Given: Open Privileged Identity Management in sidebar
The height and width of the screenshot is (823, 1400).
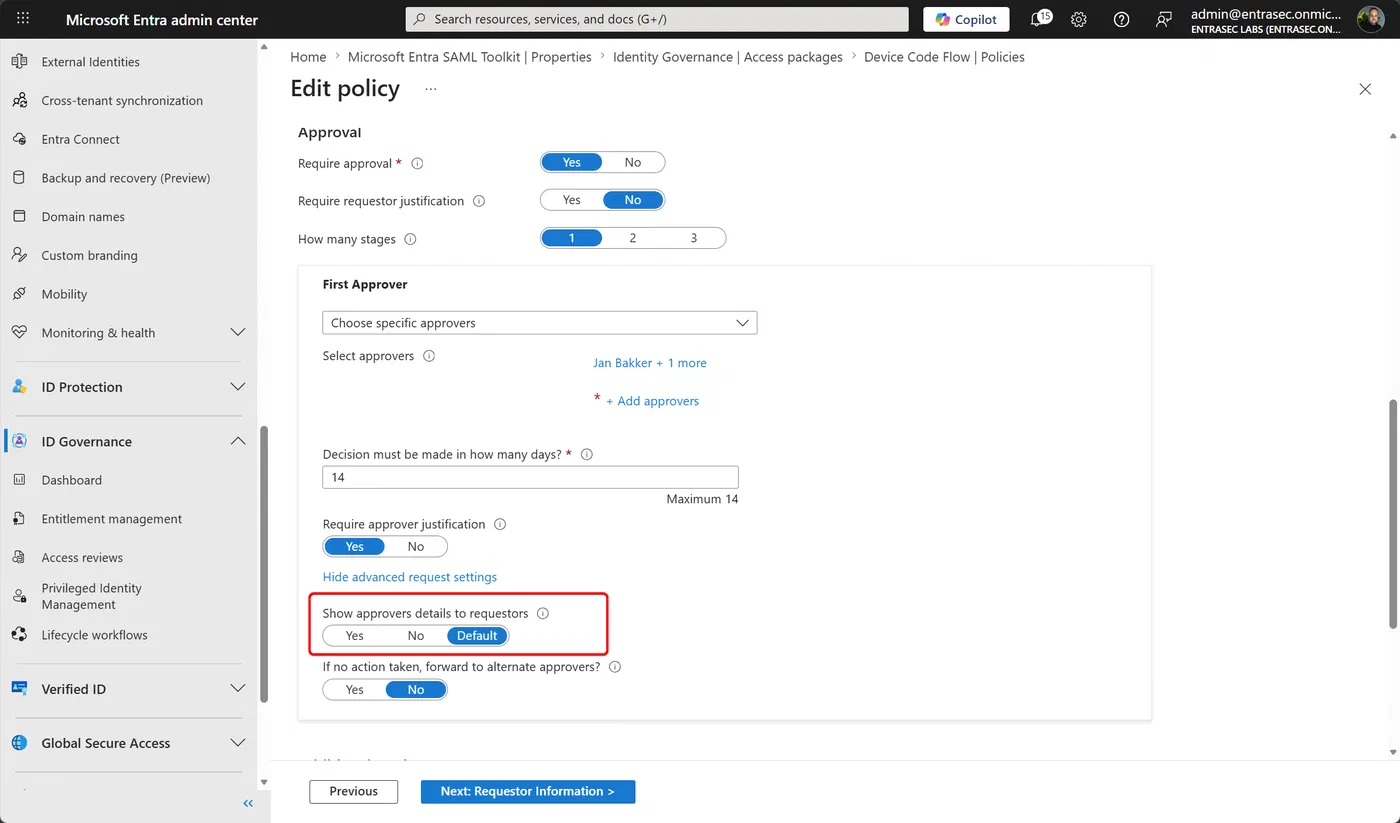Looking at the screenshot, I should point(92,596).
